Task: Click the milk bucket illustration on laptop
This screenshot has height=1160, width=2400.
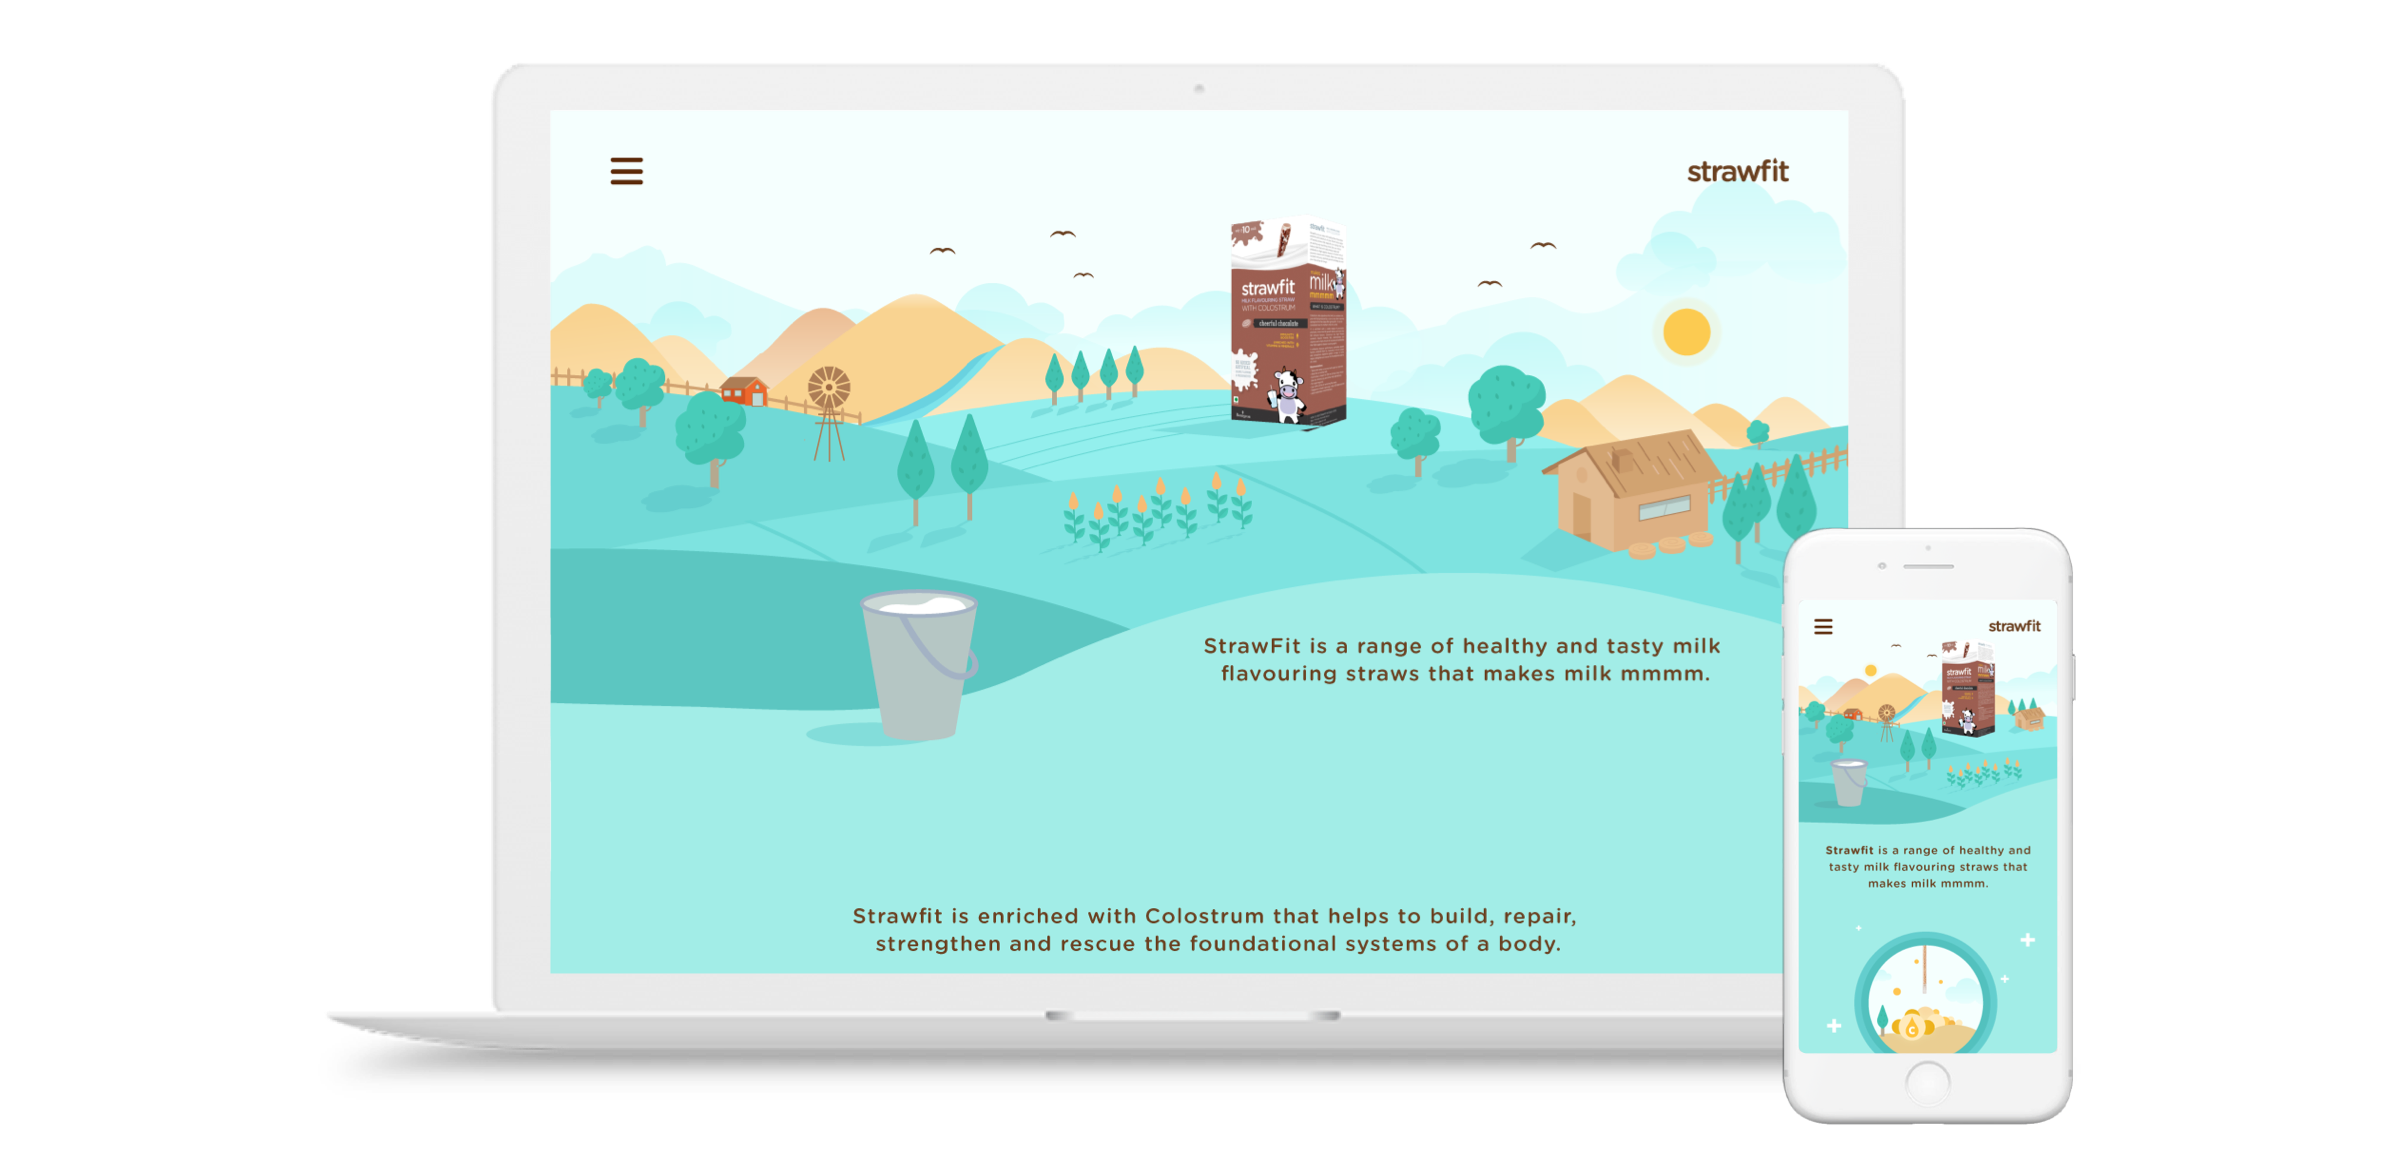Action: (x=918, y=663)
